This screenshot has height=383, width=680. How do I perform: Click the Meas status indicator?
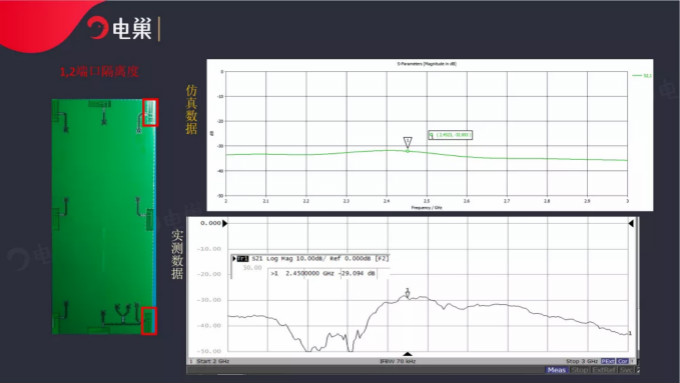tap(556, 370)
